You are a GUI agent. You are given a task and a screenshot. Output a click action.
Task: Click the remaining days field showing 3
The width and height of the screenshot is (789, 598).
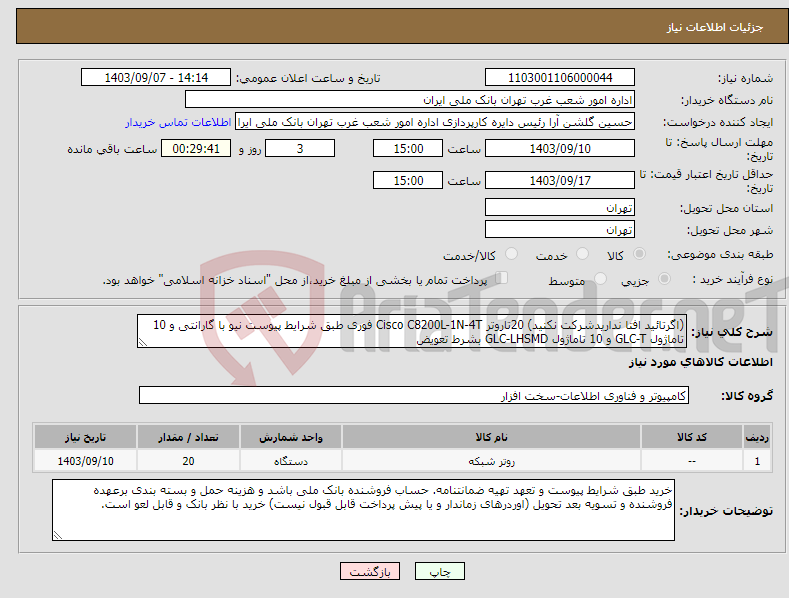[300, 148]
